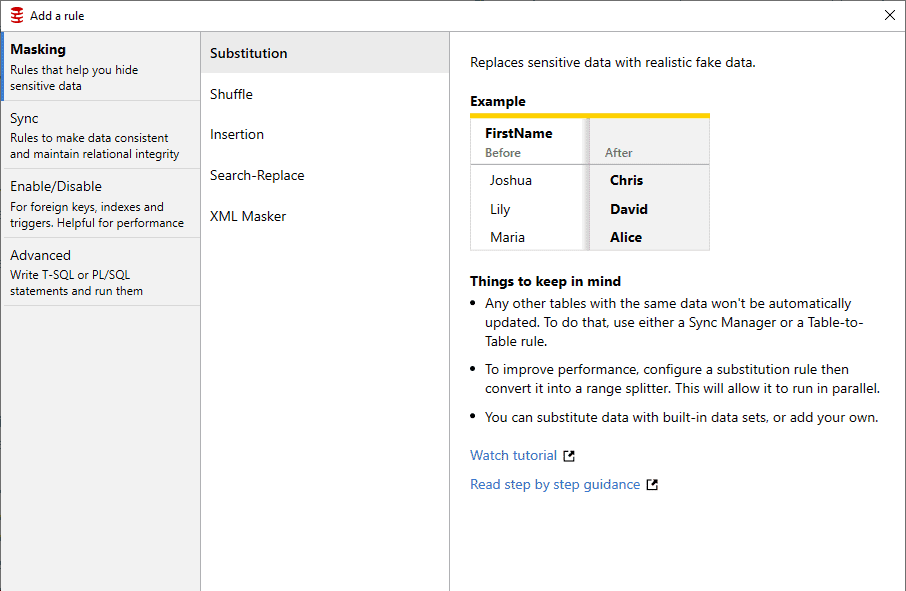Click external link icon beside Watch tutorial
Viewport: 906px width, 591px height.
(x=569, y=456)
